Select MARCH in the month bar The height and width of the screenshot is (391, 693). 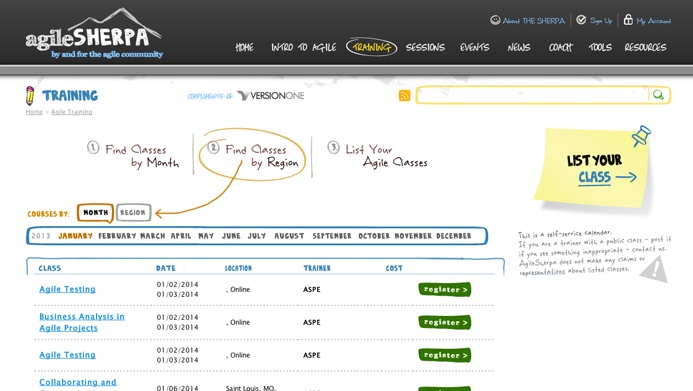point(152,236)
